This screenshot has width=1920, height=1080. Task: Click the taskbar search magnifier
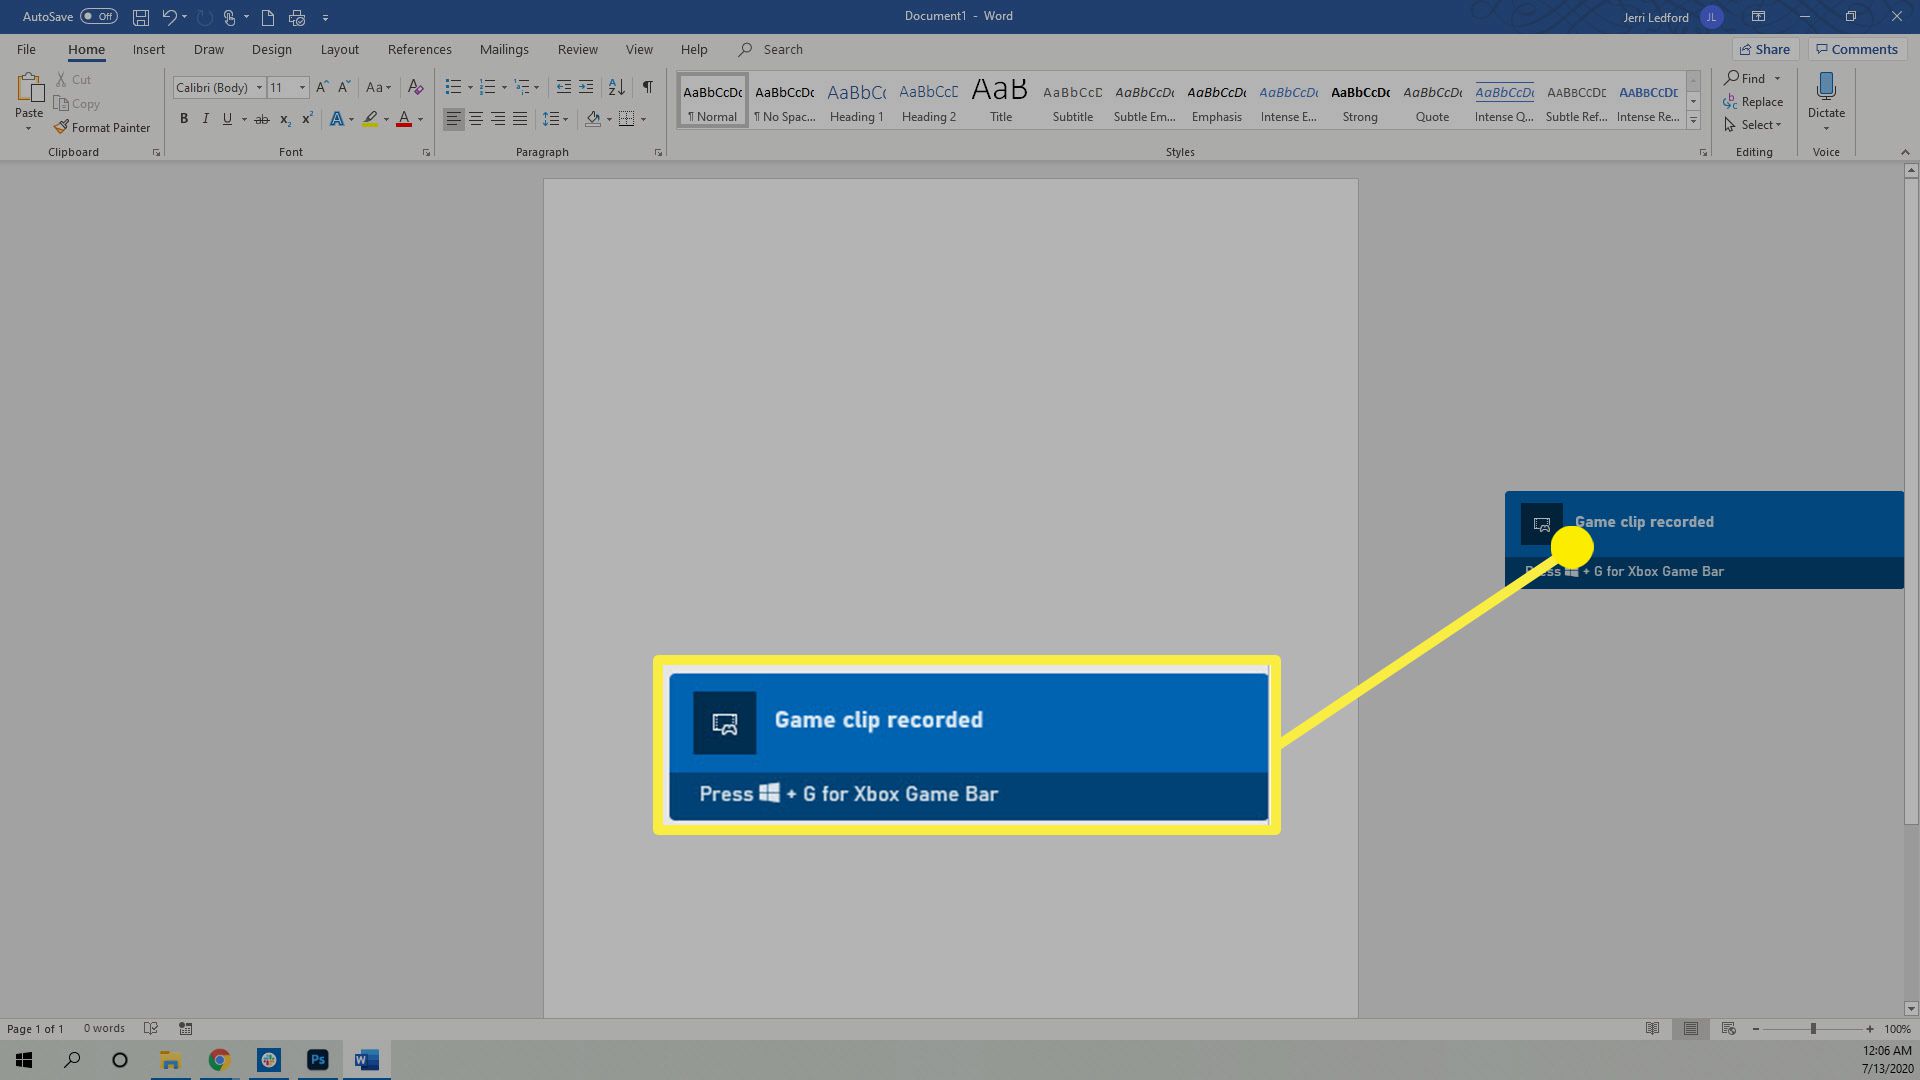point(72,1060)
